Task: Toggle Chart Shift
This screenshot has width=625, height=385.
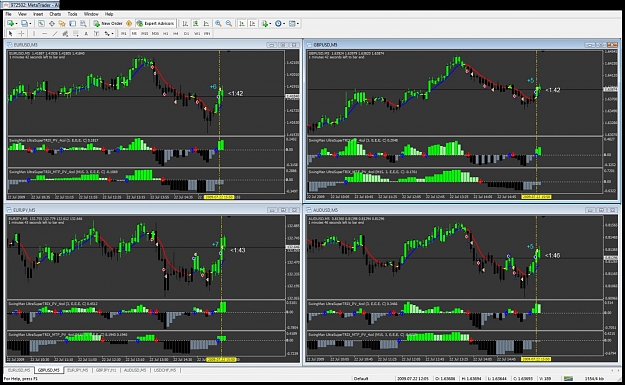Action: [x=252, y=24]
